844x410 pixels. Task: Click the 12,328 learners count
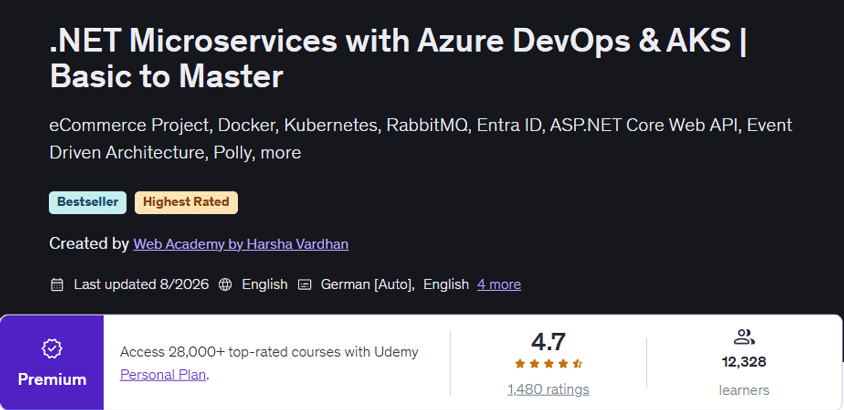744,362
